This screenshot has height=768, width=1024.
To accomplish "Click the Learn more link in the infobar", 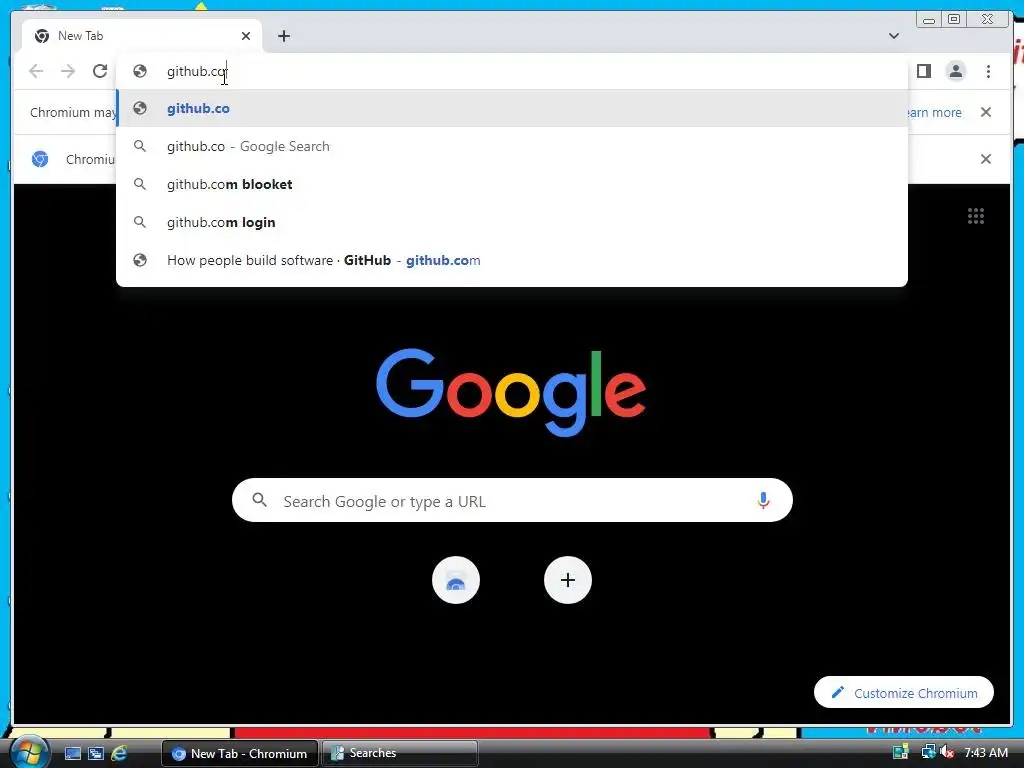I will click(935, 112).
